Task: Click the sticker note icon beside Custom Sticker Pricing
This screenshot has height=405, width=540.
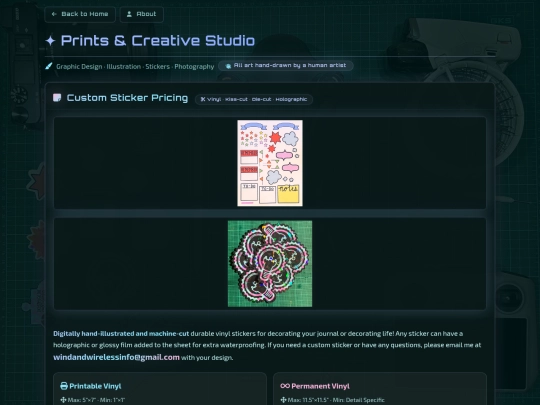Action: (57, 98)
